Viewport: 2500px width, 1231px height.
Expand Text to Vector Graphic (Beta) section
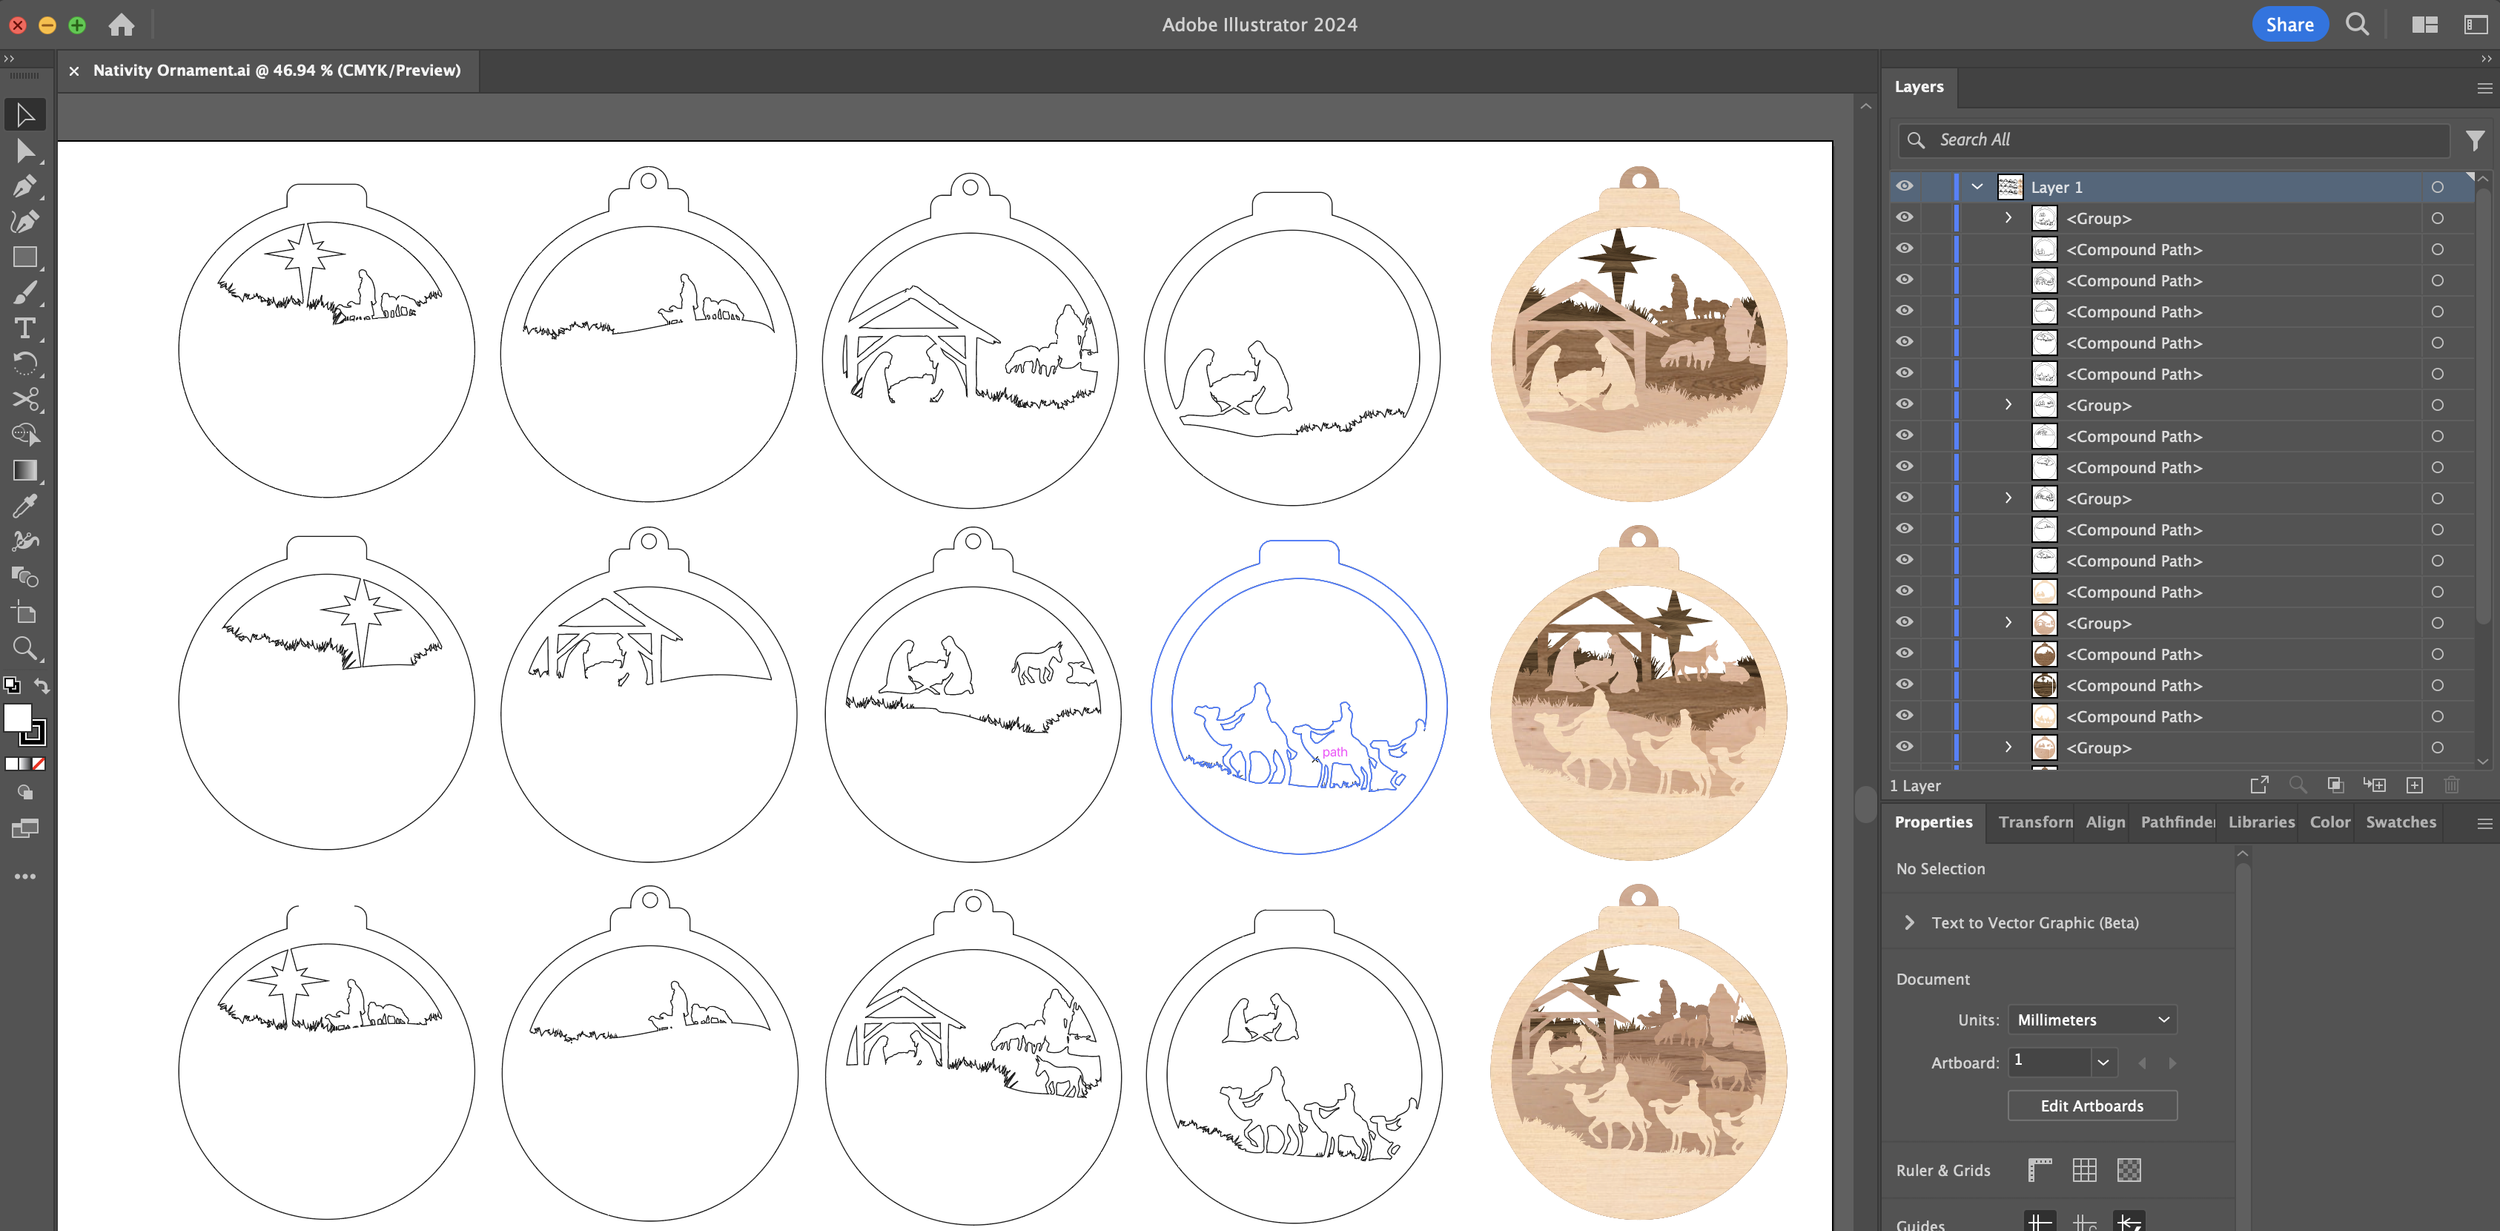coord(1909,923)
